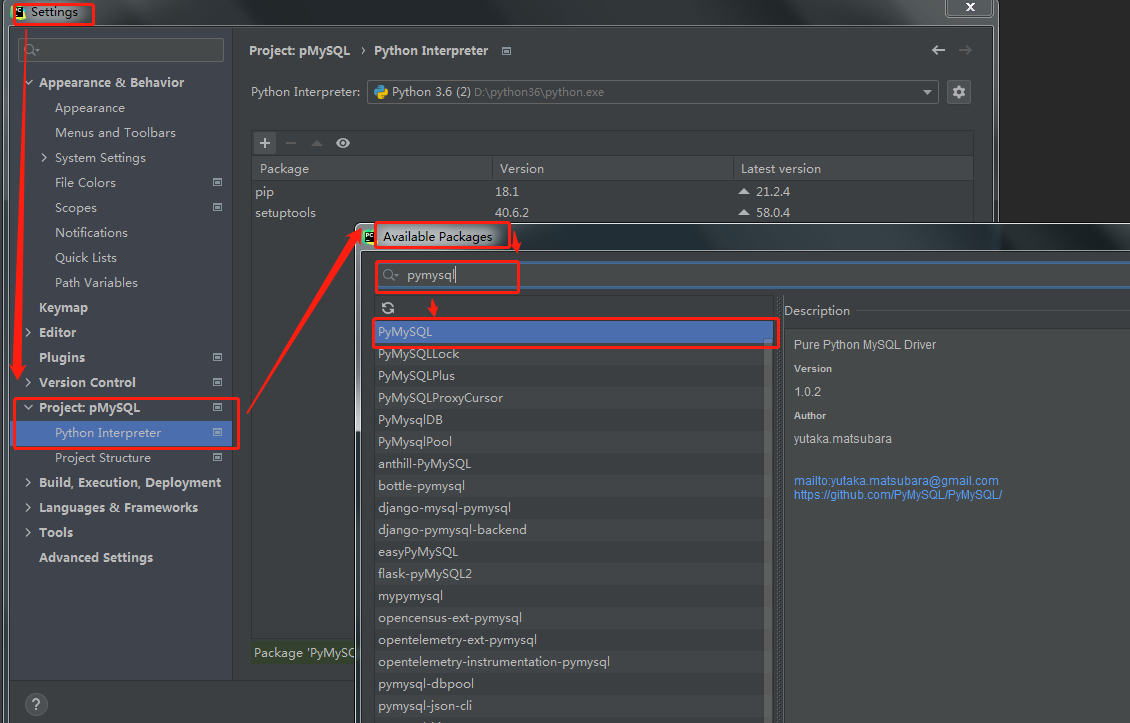Expand Build, Execution, Deployment section
This screenshot has width=1130, height=723.
point(29,482)
